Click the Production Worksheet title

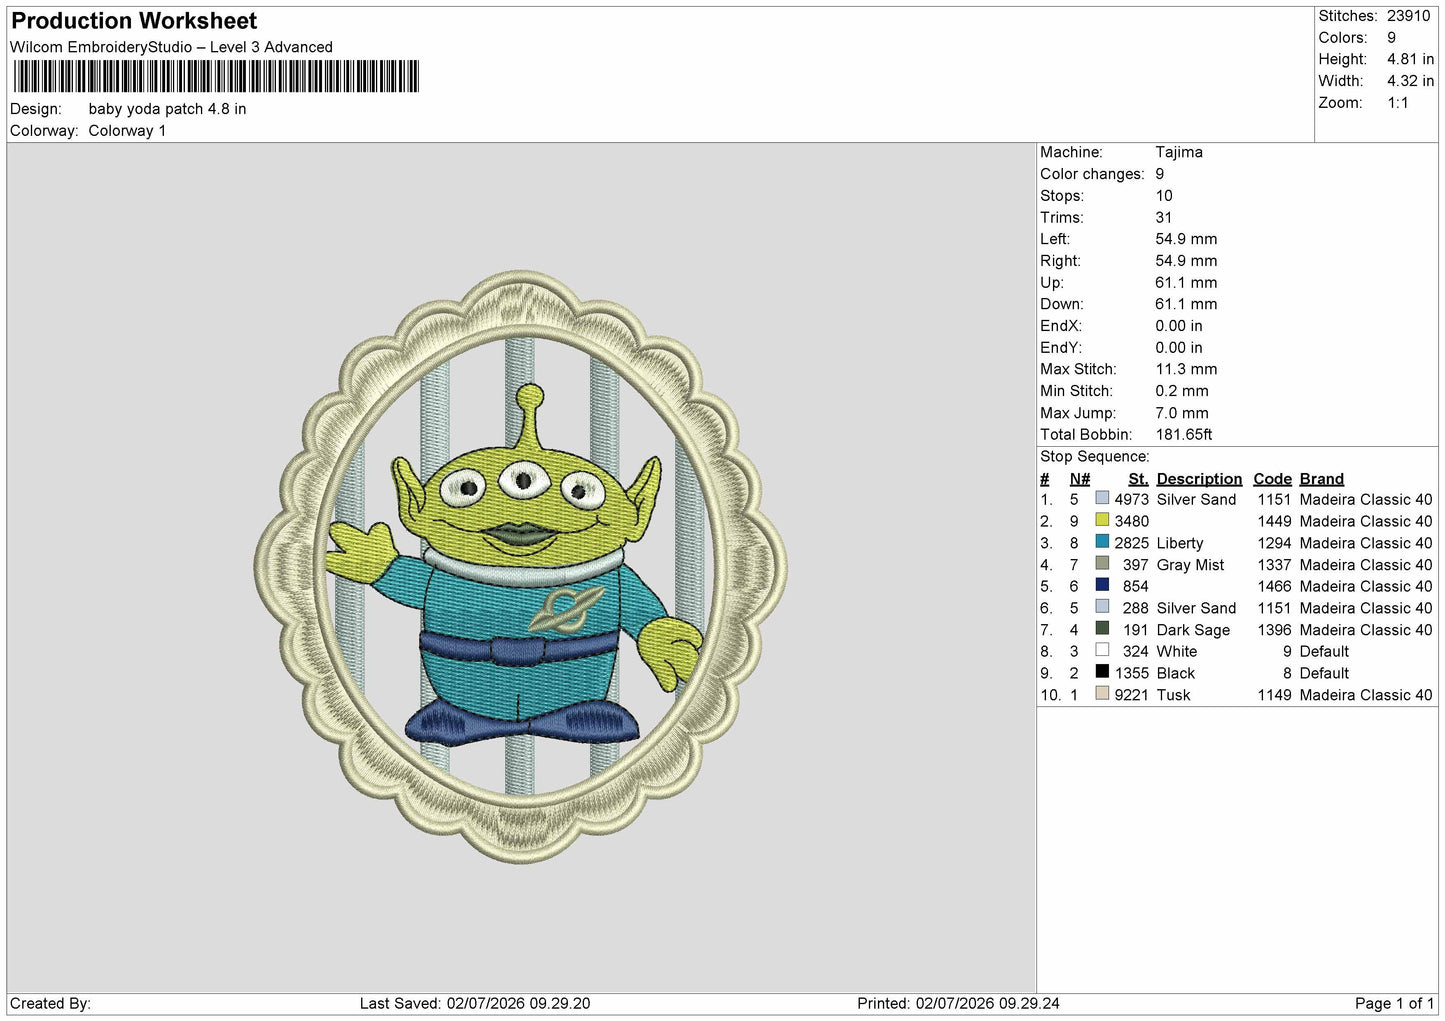pos(134,21)
